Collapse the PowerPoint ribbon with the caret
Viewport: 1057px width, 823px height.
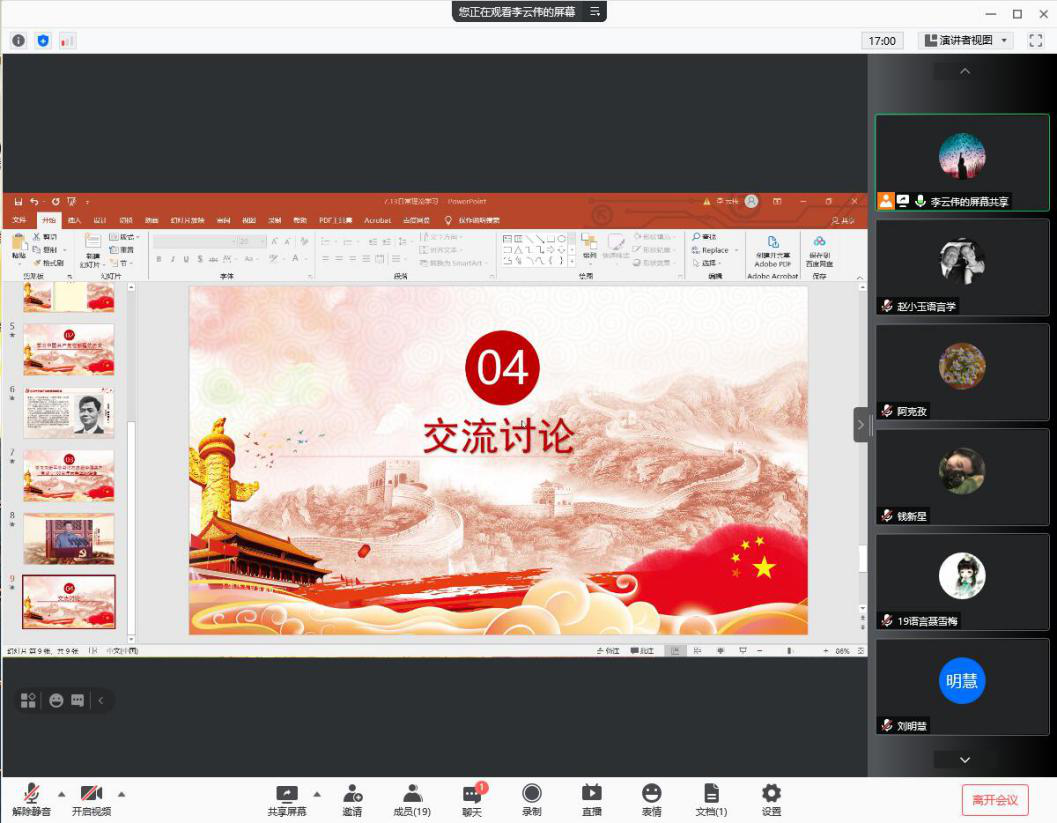859,277
